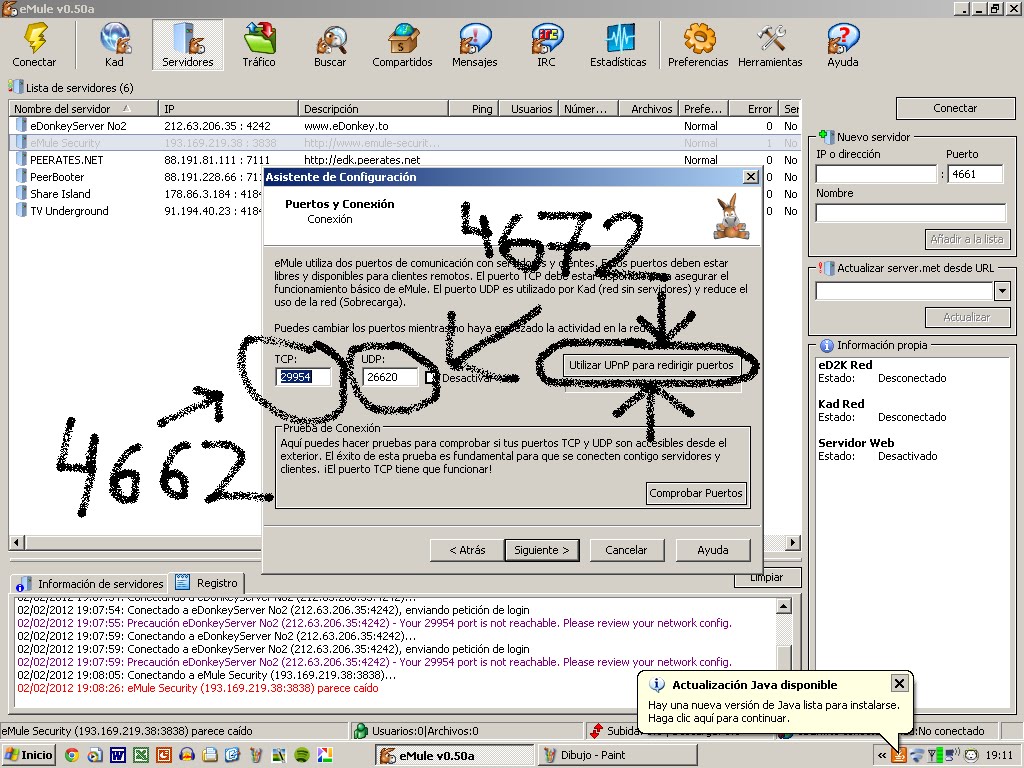The height and width of the screenshot is (768, 1024).
Task: Open the Estadísticas toolbar icon
Action: pos(618,44)
